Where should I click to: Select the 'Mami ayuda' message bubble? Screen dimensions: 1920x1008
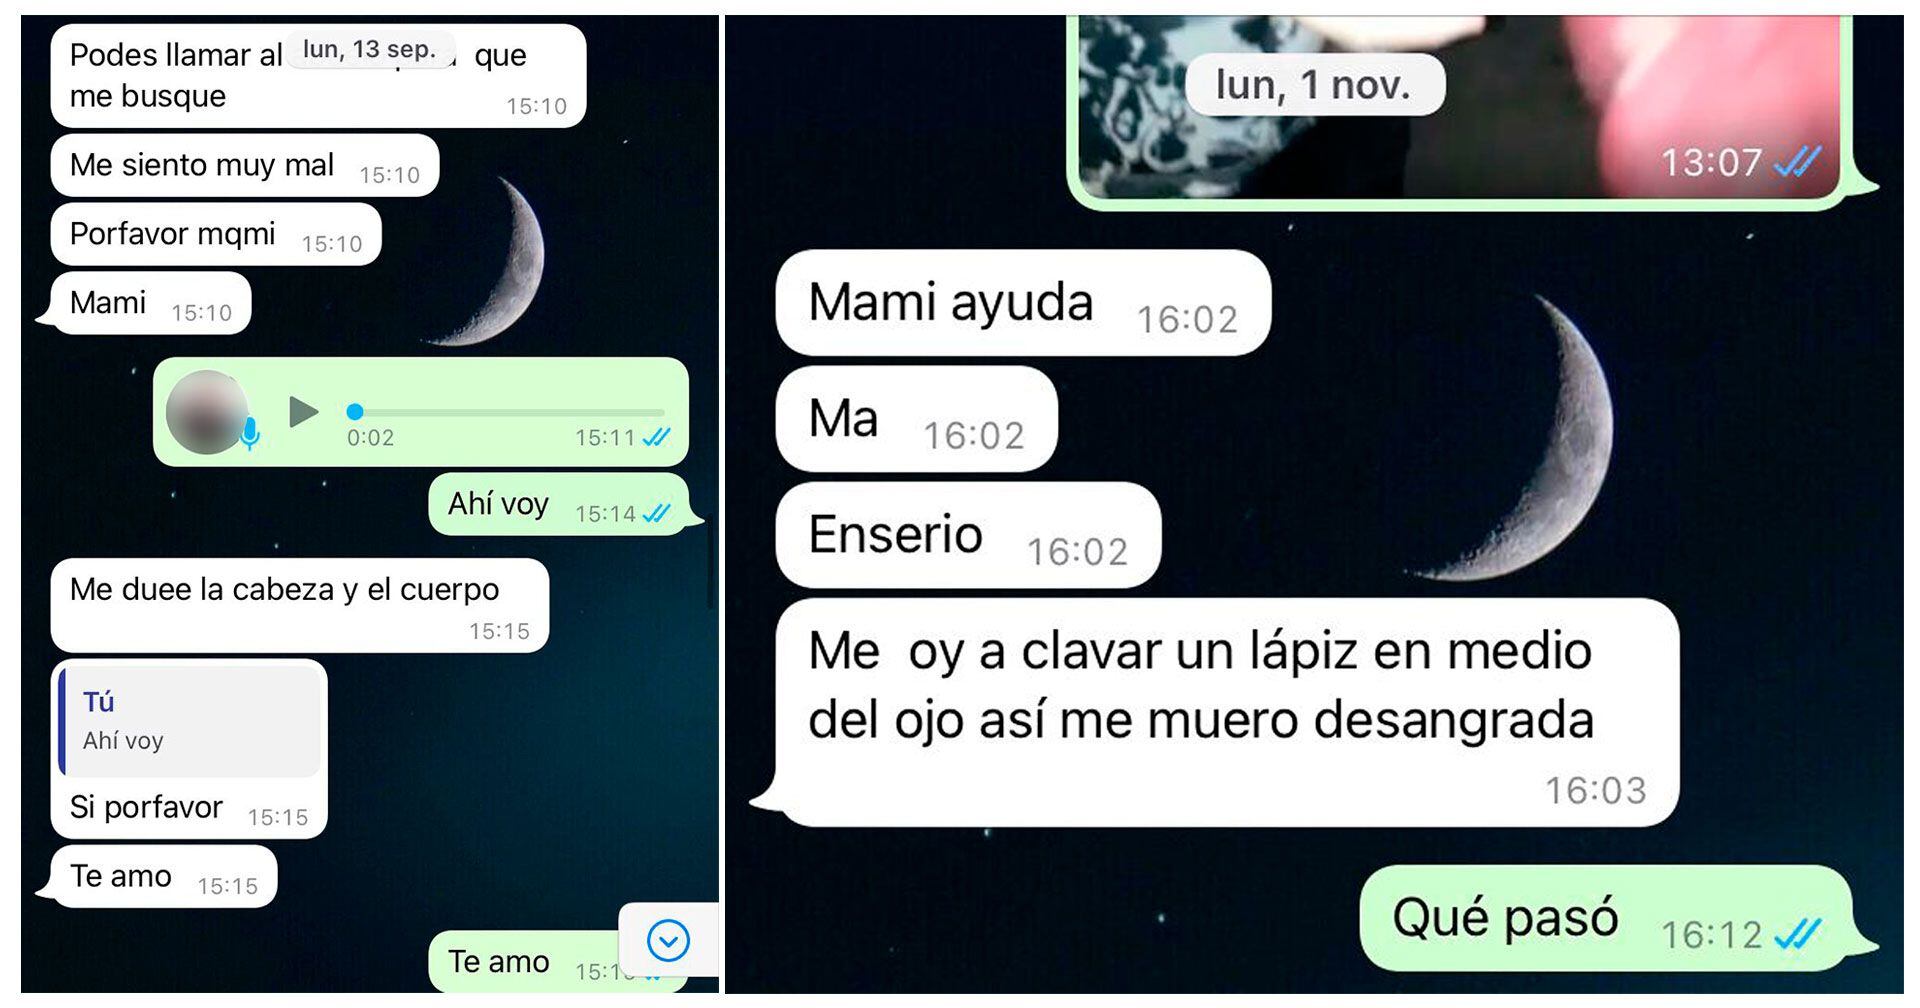point(1023,303)
